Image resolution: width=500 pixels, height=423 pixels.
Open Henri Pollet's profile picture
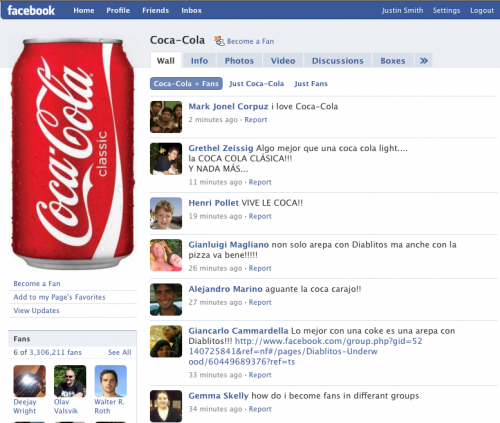166,213
